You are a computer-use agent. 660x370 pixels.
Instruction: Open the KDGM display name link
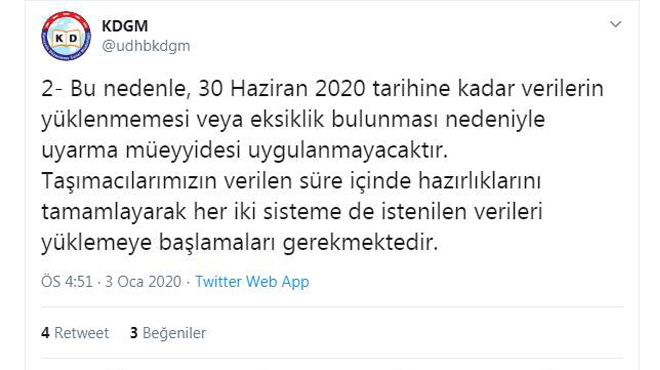tap(125, 26)
